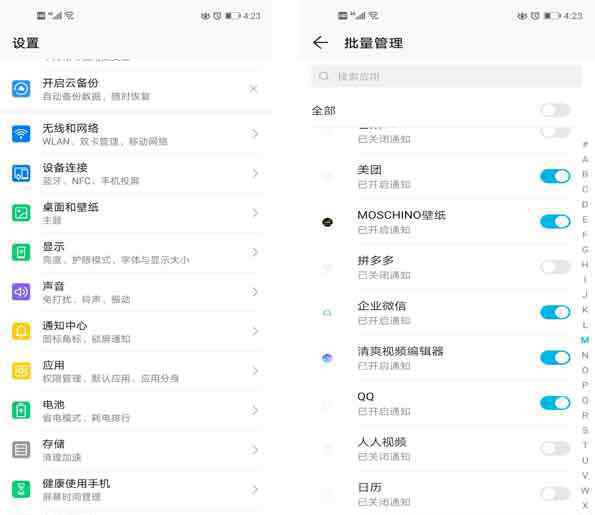The width and height of the screenshot is (595, 515).
Task: Disable notifications for 美团
Action: pos(555,176)
